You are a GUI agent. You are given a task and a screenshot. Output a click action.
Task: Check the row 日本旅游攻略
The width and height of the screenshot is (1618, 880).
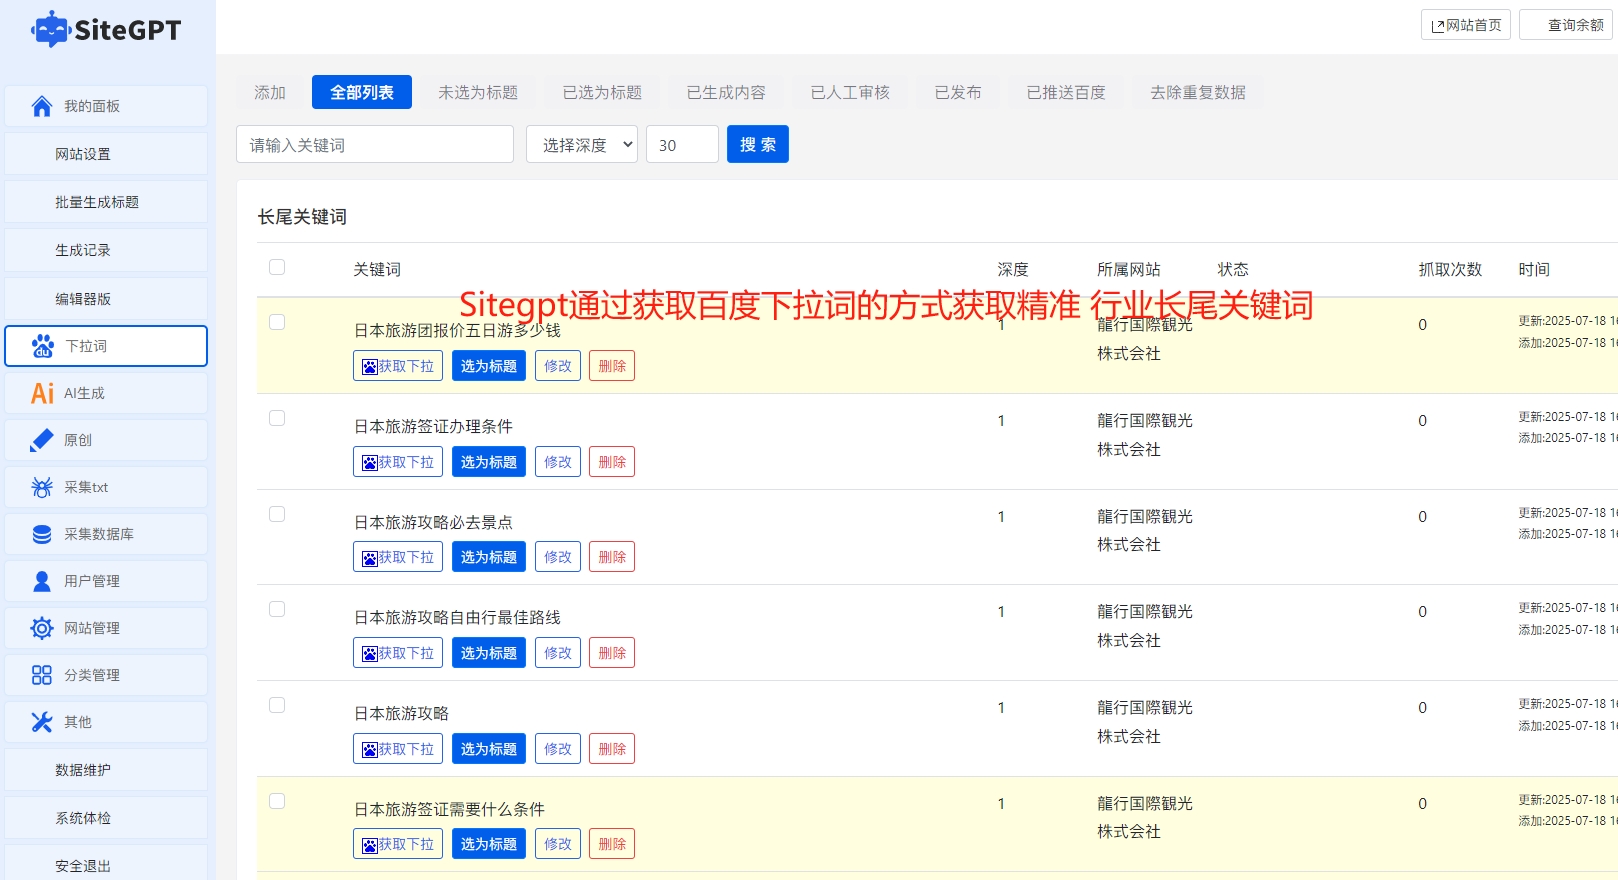pos(277,705)
